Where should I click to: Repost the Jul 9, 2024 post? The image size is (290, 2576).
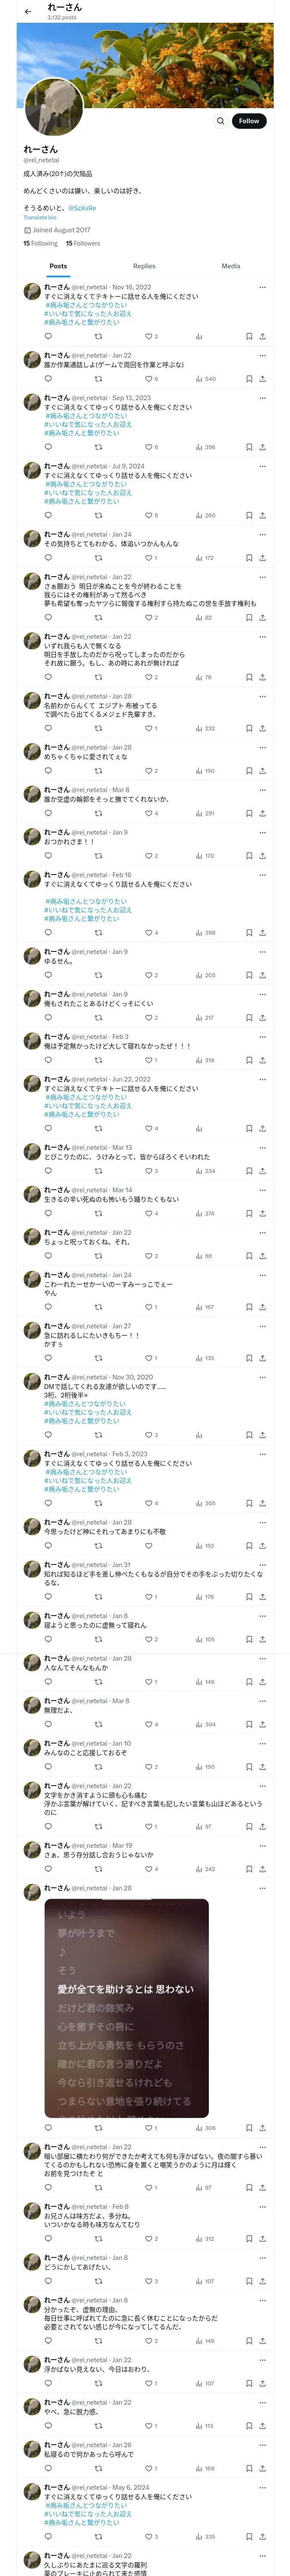point(98,515)
